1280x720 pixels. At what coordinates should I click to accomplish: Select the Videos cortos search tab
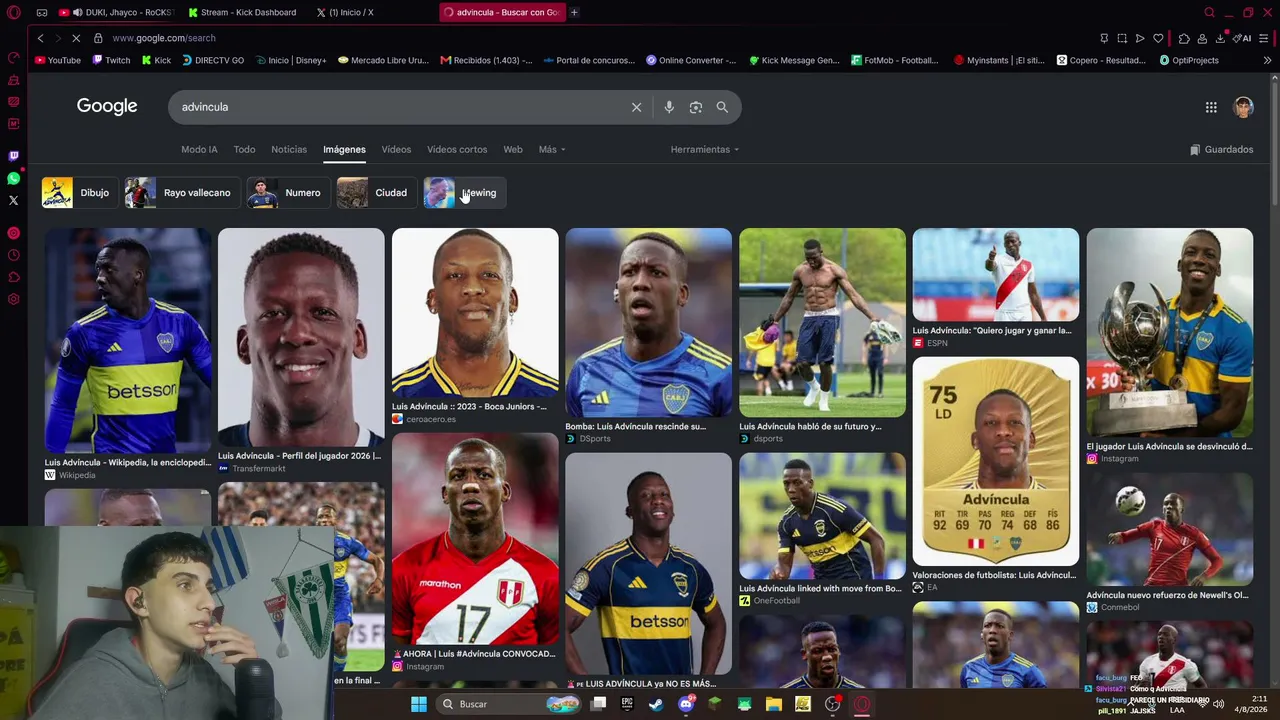(457, 149)
